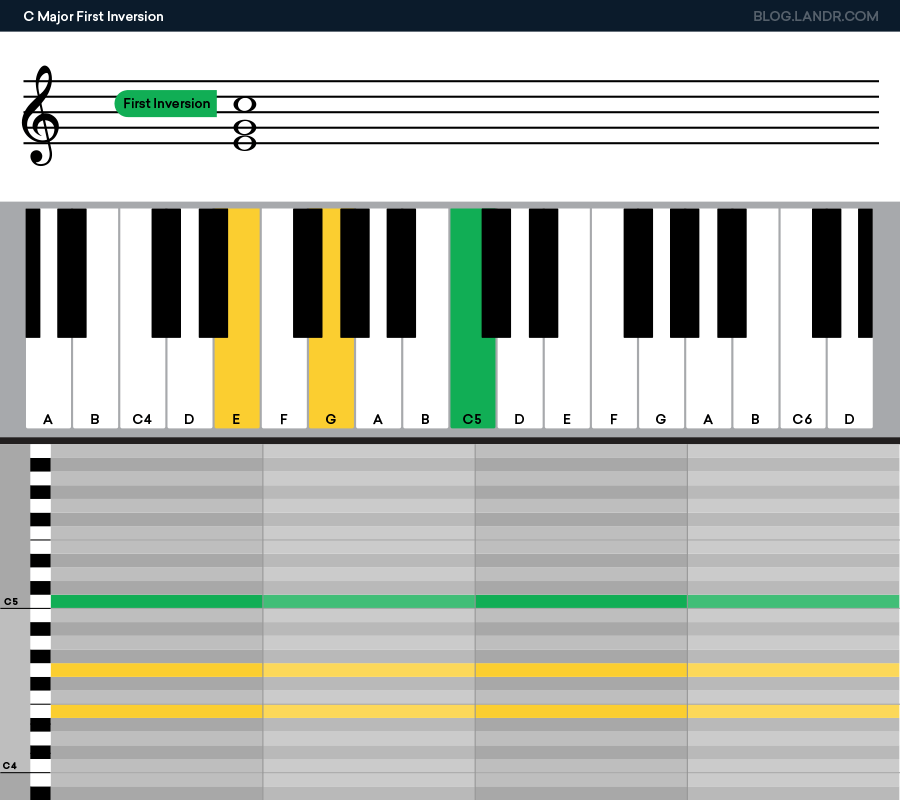Select lower yellow E note in second bar
900x800 pixels.
(x=369, y=711)
